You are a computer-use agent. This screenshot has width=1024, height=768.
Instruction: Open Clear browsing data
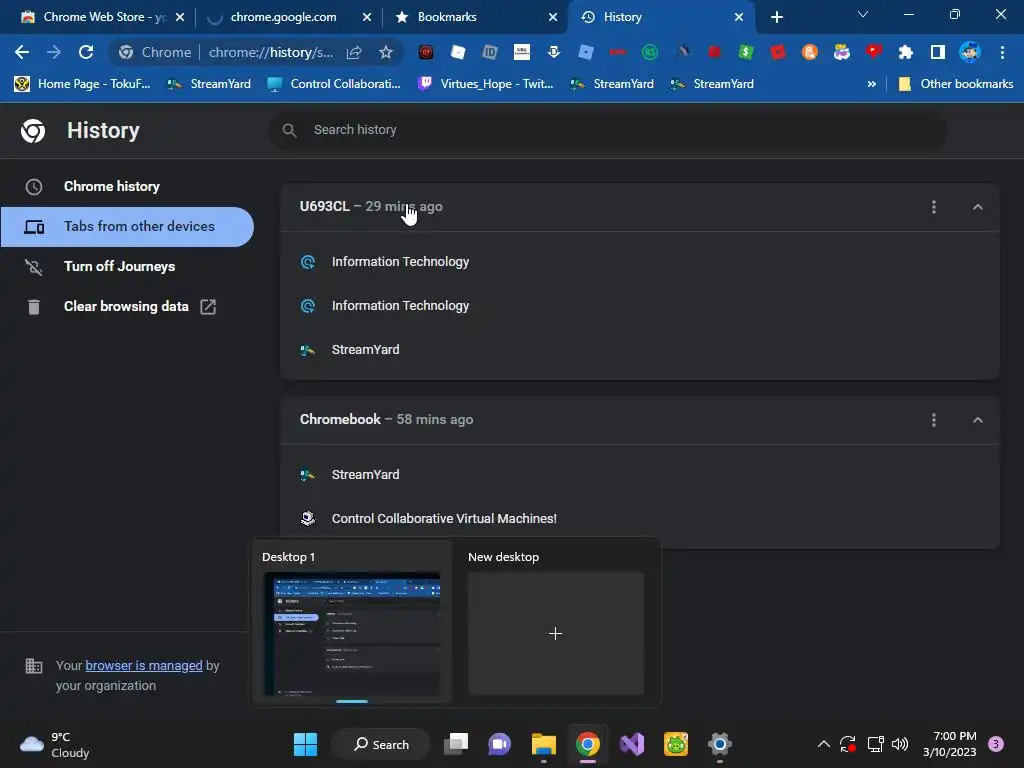tap(127, 306)
